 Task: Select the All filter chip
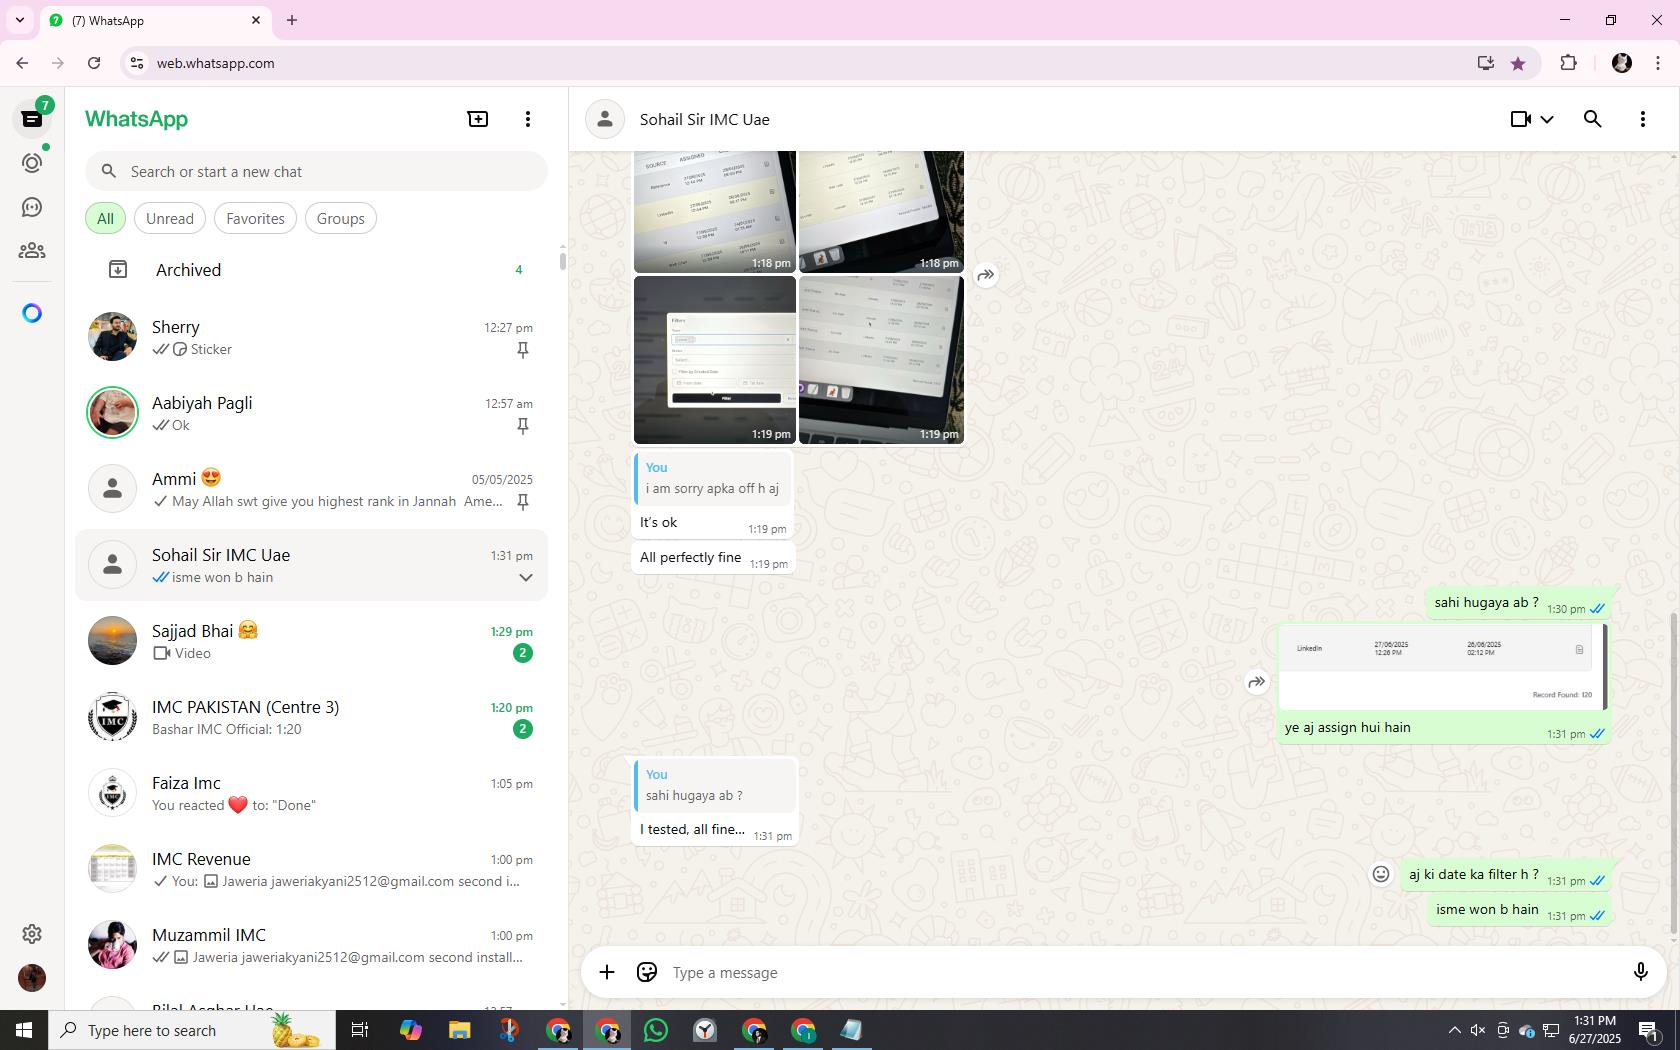105,218
